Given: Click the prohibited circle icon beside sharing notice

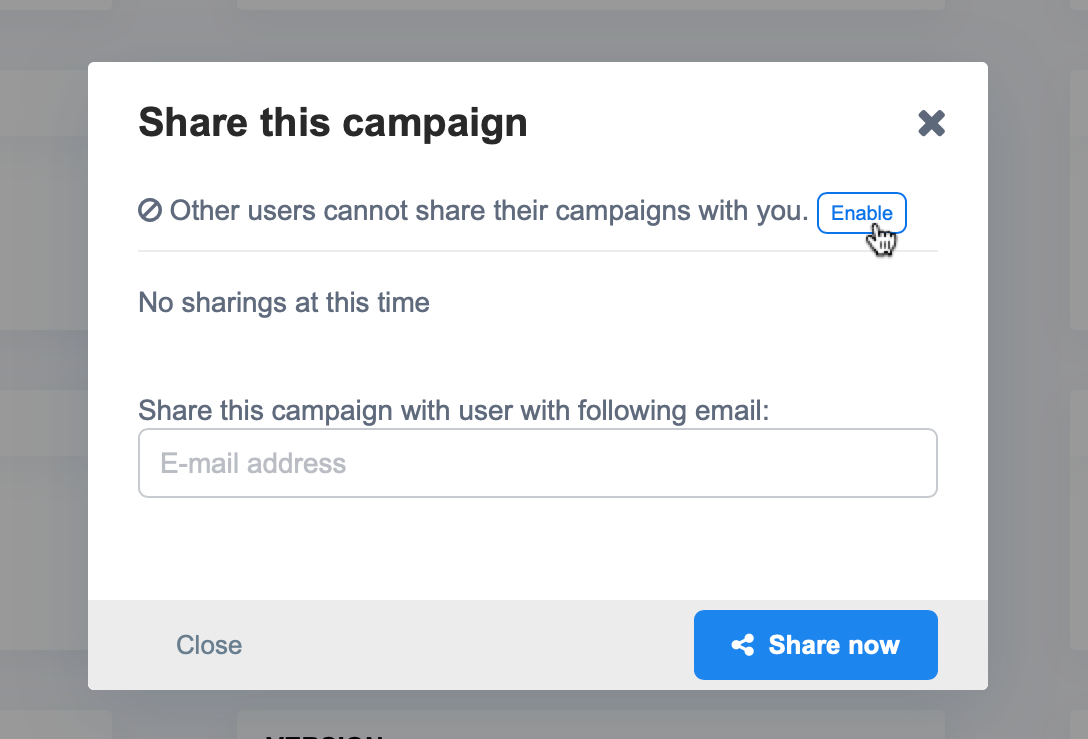Looking at the screenshot, I should pos(150,210).
